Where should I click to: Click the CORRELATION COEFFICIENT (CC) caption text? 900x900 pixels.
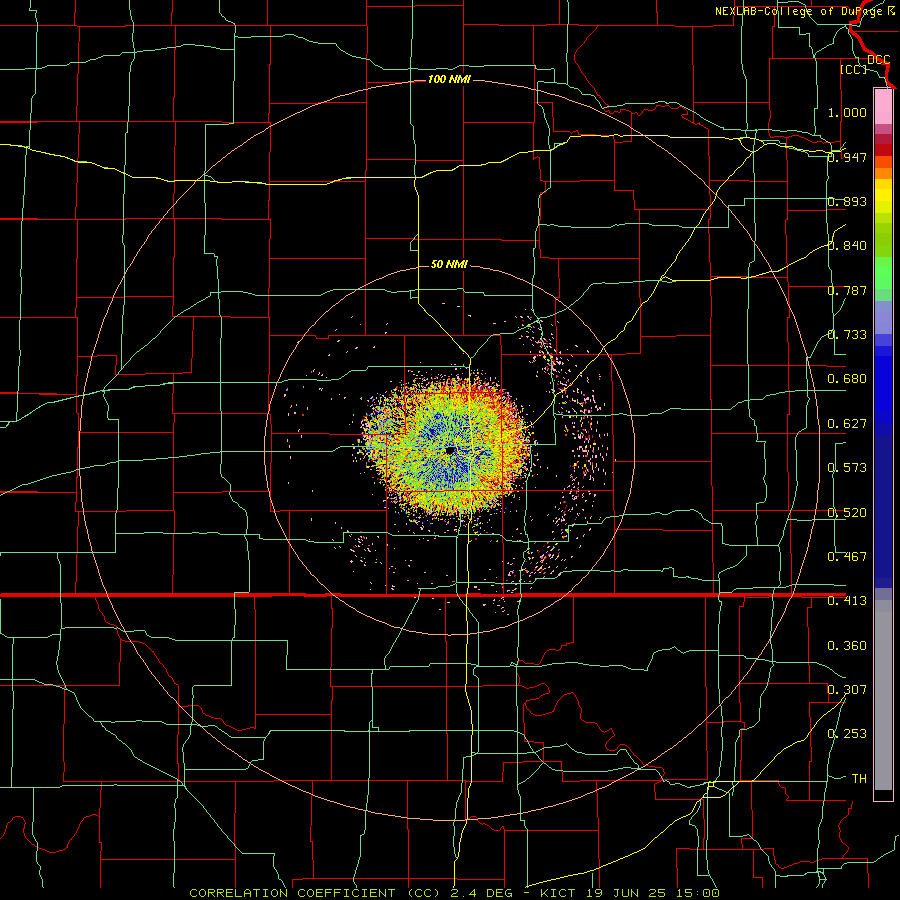315,893
